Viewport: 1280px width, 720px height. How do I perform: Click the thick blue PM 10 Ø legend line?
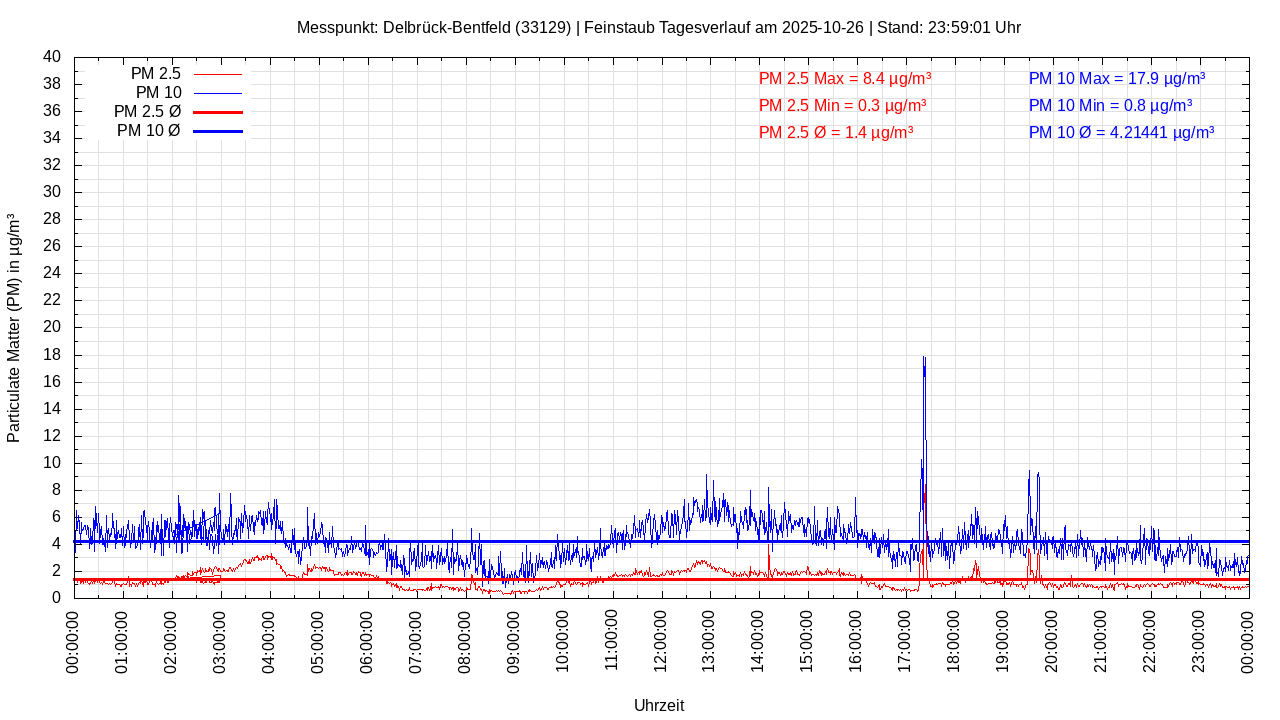(x=217, y=131)
